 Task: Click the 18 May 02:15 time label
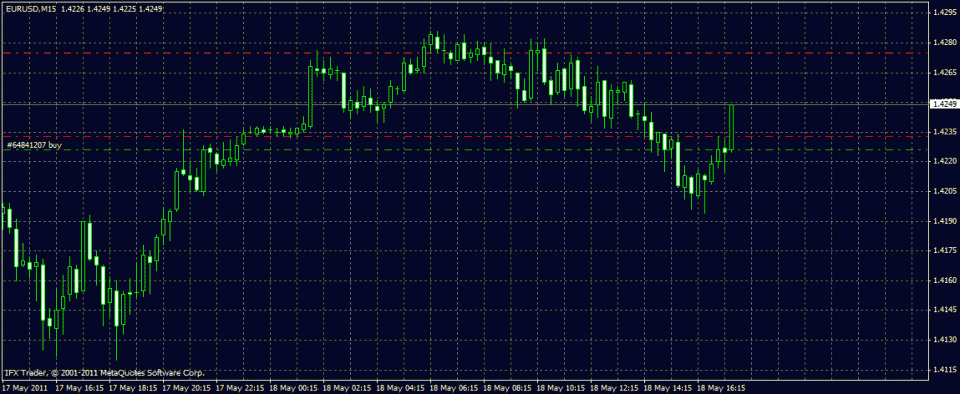[347, 388]
